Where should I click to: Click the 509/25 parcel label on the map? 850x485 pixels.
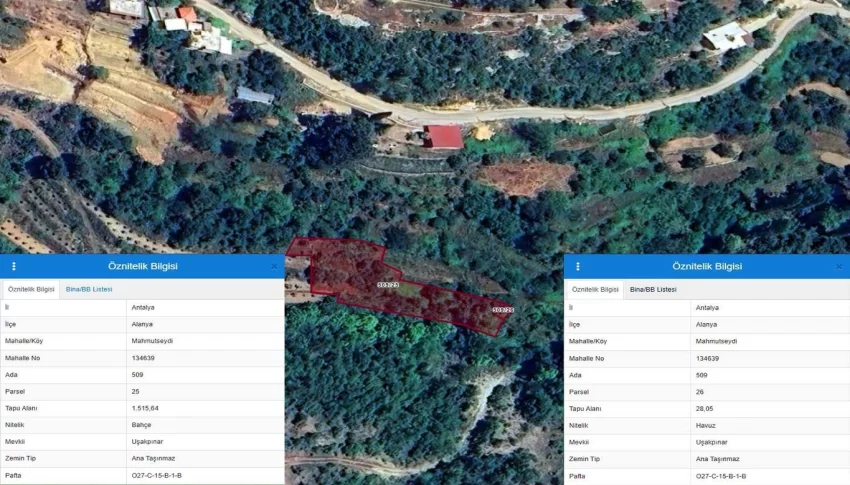[388, 284]
